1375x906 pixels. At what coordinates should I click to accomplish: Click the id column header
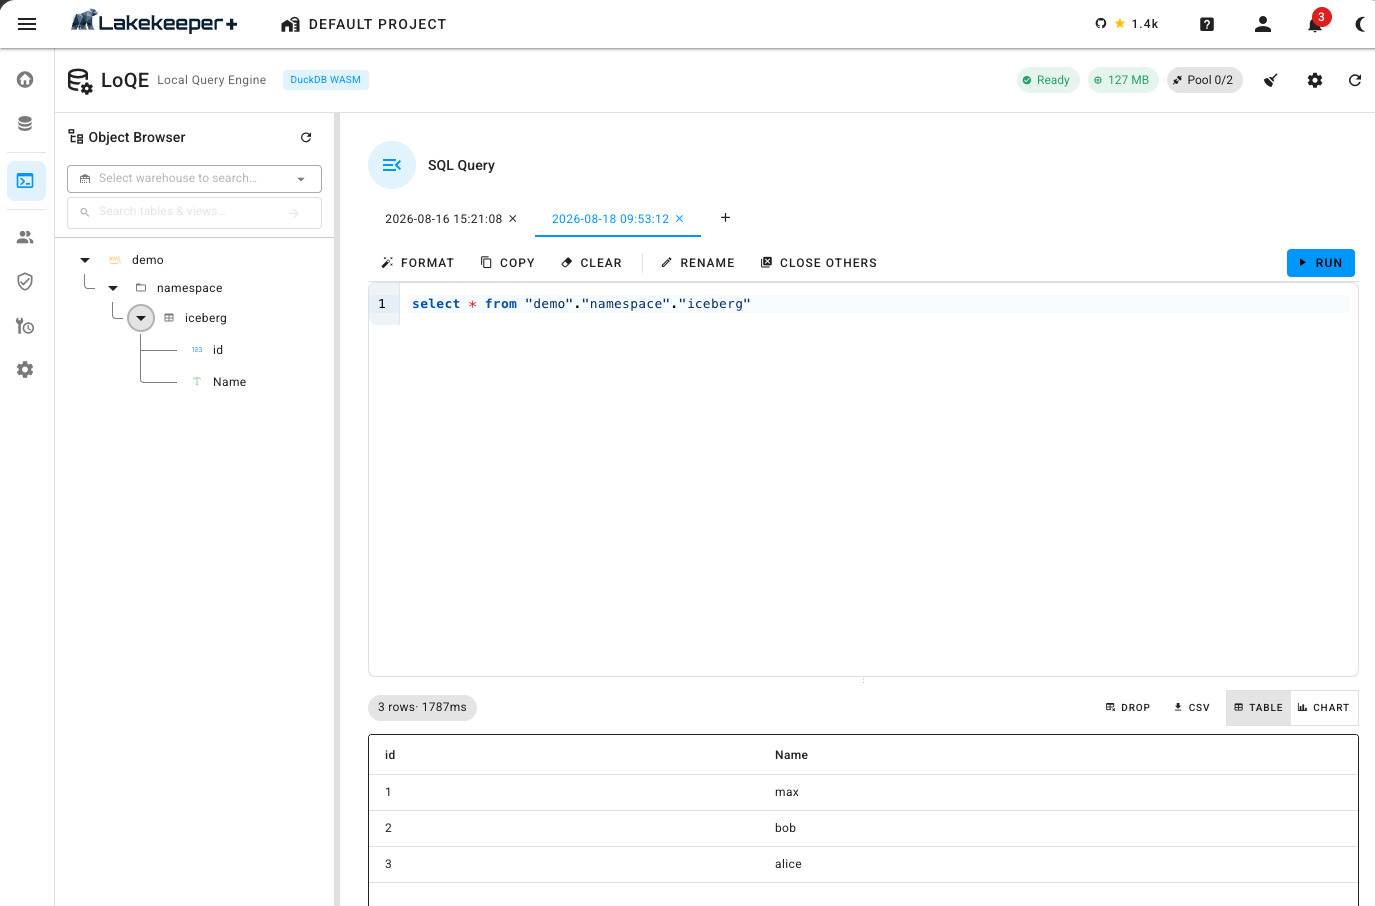(x=390, y=755)
